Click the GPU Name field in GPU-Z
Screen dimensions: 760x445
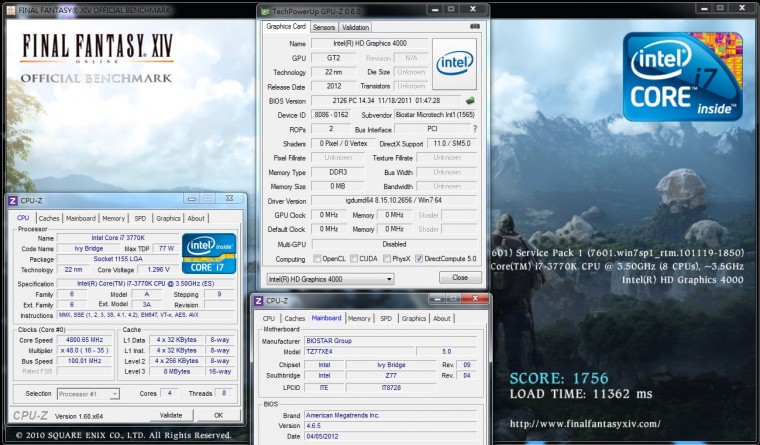pyautogui.click(x=367, y=44)
